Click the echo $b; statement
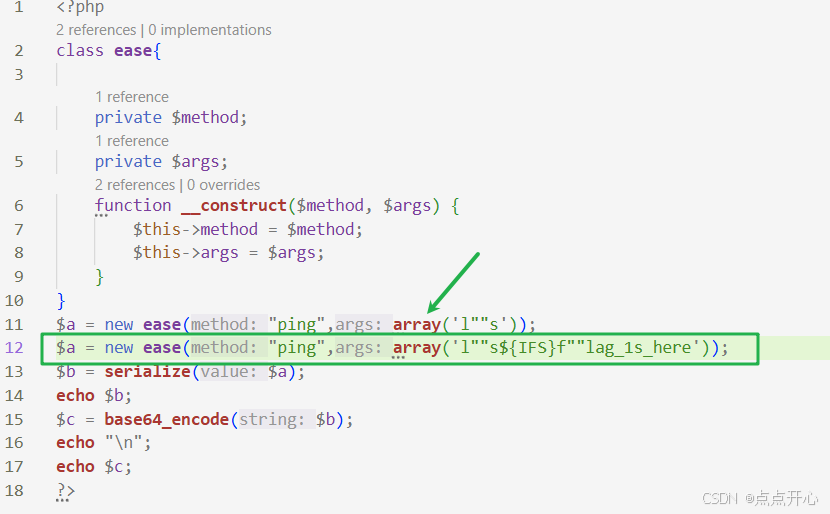Screen dimensions: 830x514 (x=94, y=395)
